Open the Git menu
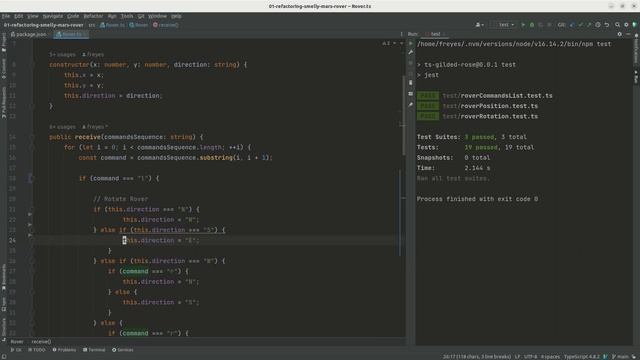The width and height of the screenshot is (640, 360). (141, 16)
